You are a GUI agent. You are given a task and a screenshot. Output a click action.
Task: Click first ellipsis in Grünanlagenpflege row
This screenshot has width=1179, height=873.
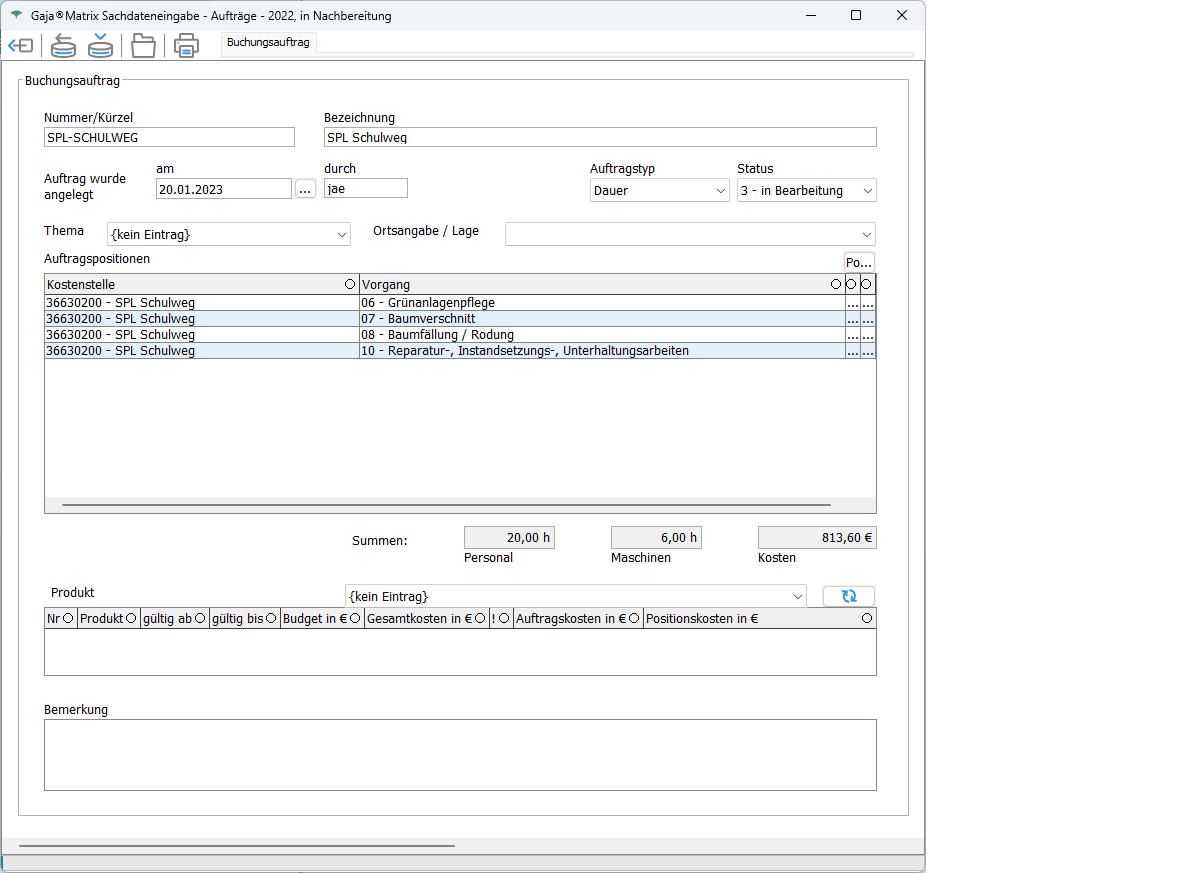(852, 303)
